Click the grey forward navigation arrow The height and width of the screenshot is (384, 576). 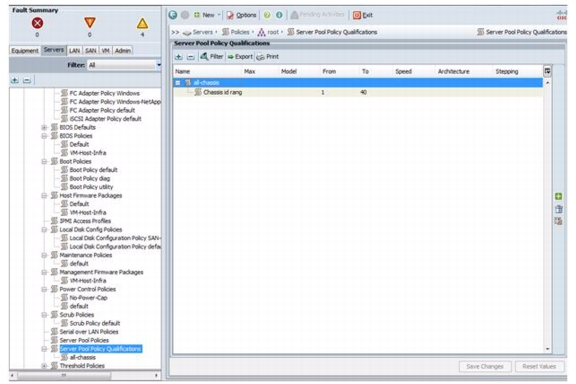coord(185,15)
